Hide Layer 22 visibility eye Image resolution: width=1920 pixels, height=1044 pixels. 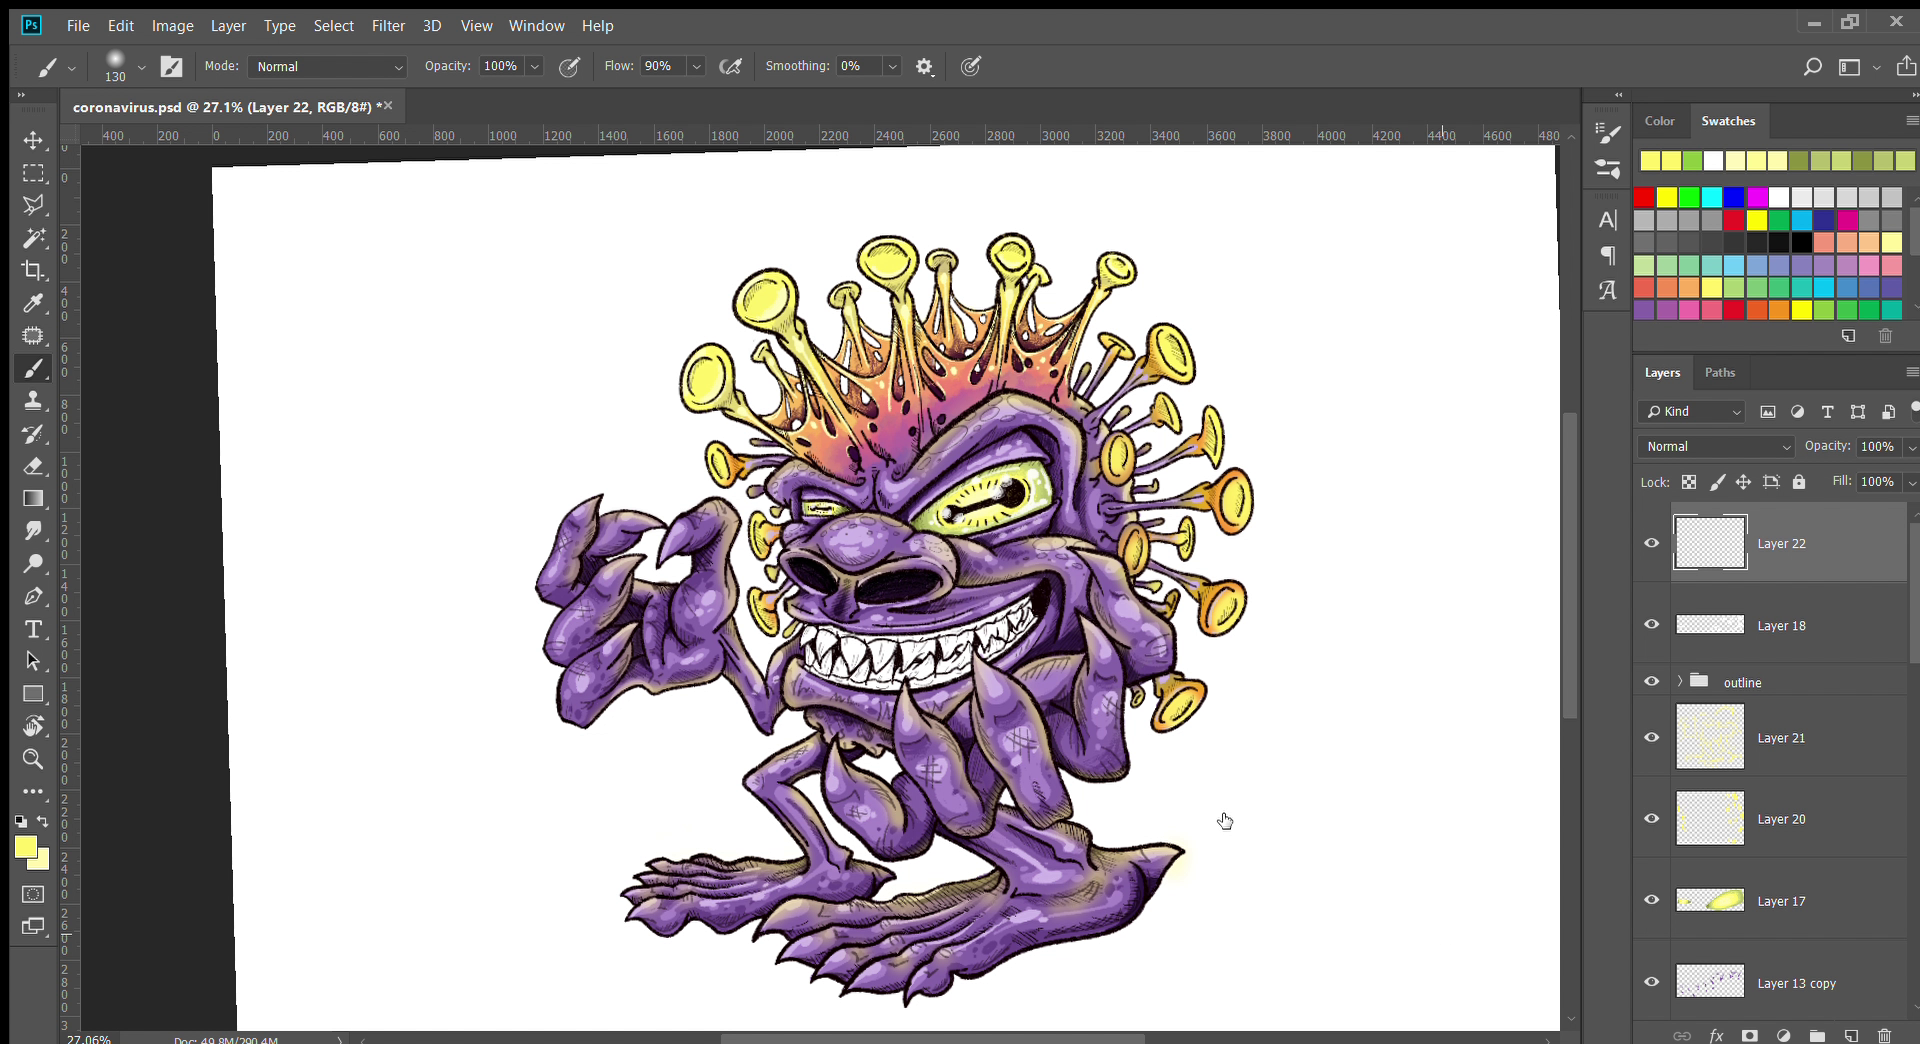click(1652, 543)
